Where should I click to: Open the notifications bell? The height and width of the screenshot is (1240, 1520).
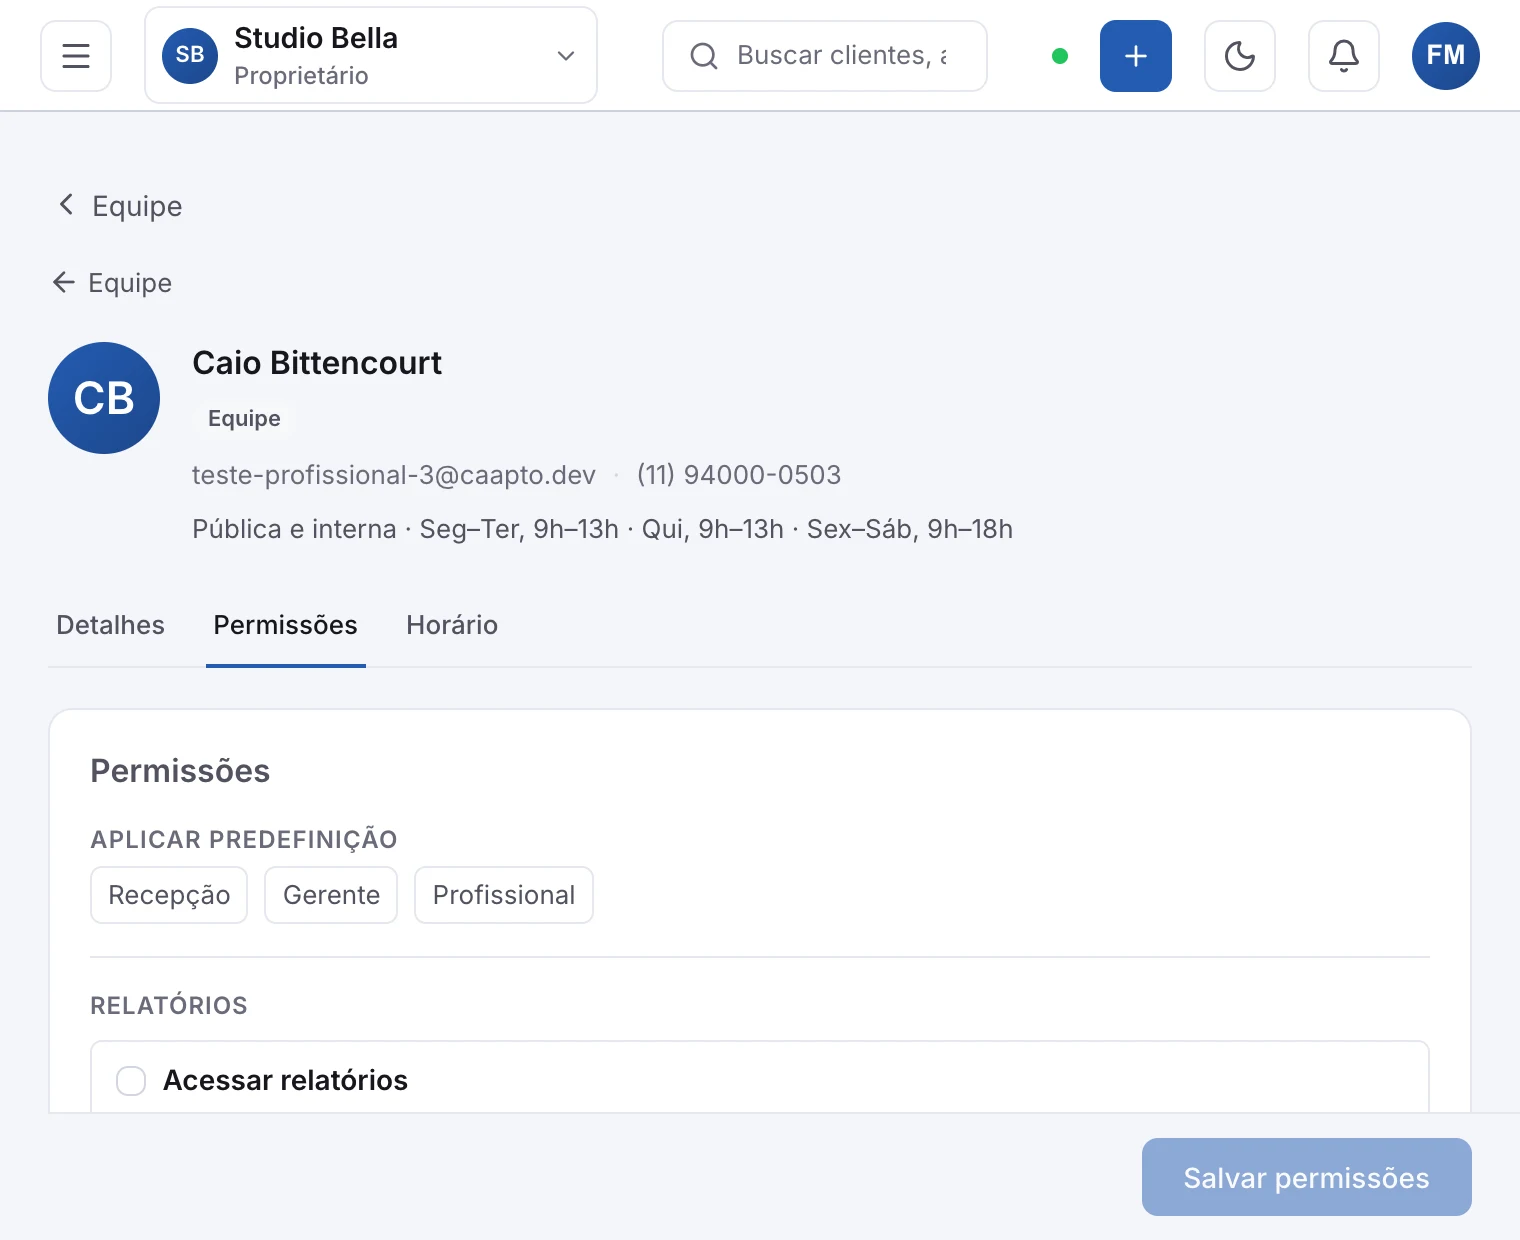tap(1344, 56)
